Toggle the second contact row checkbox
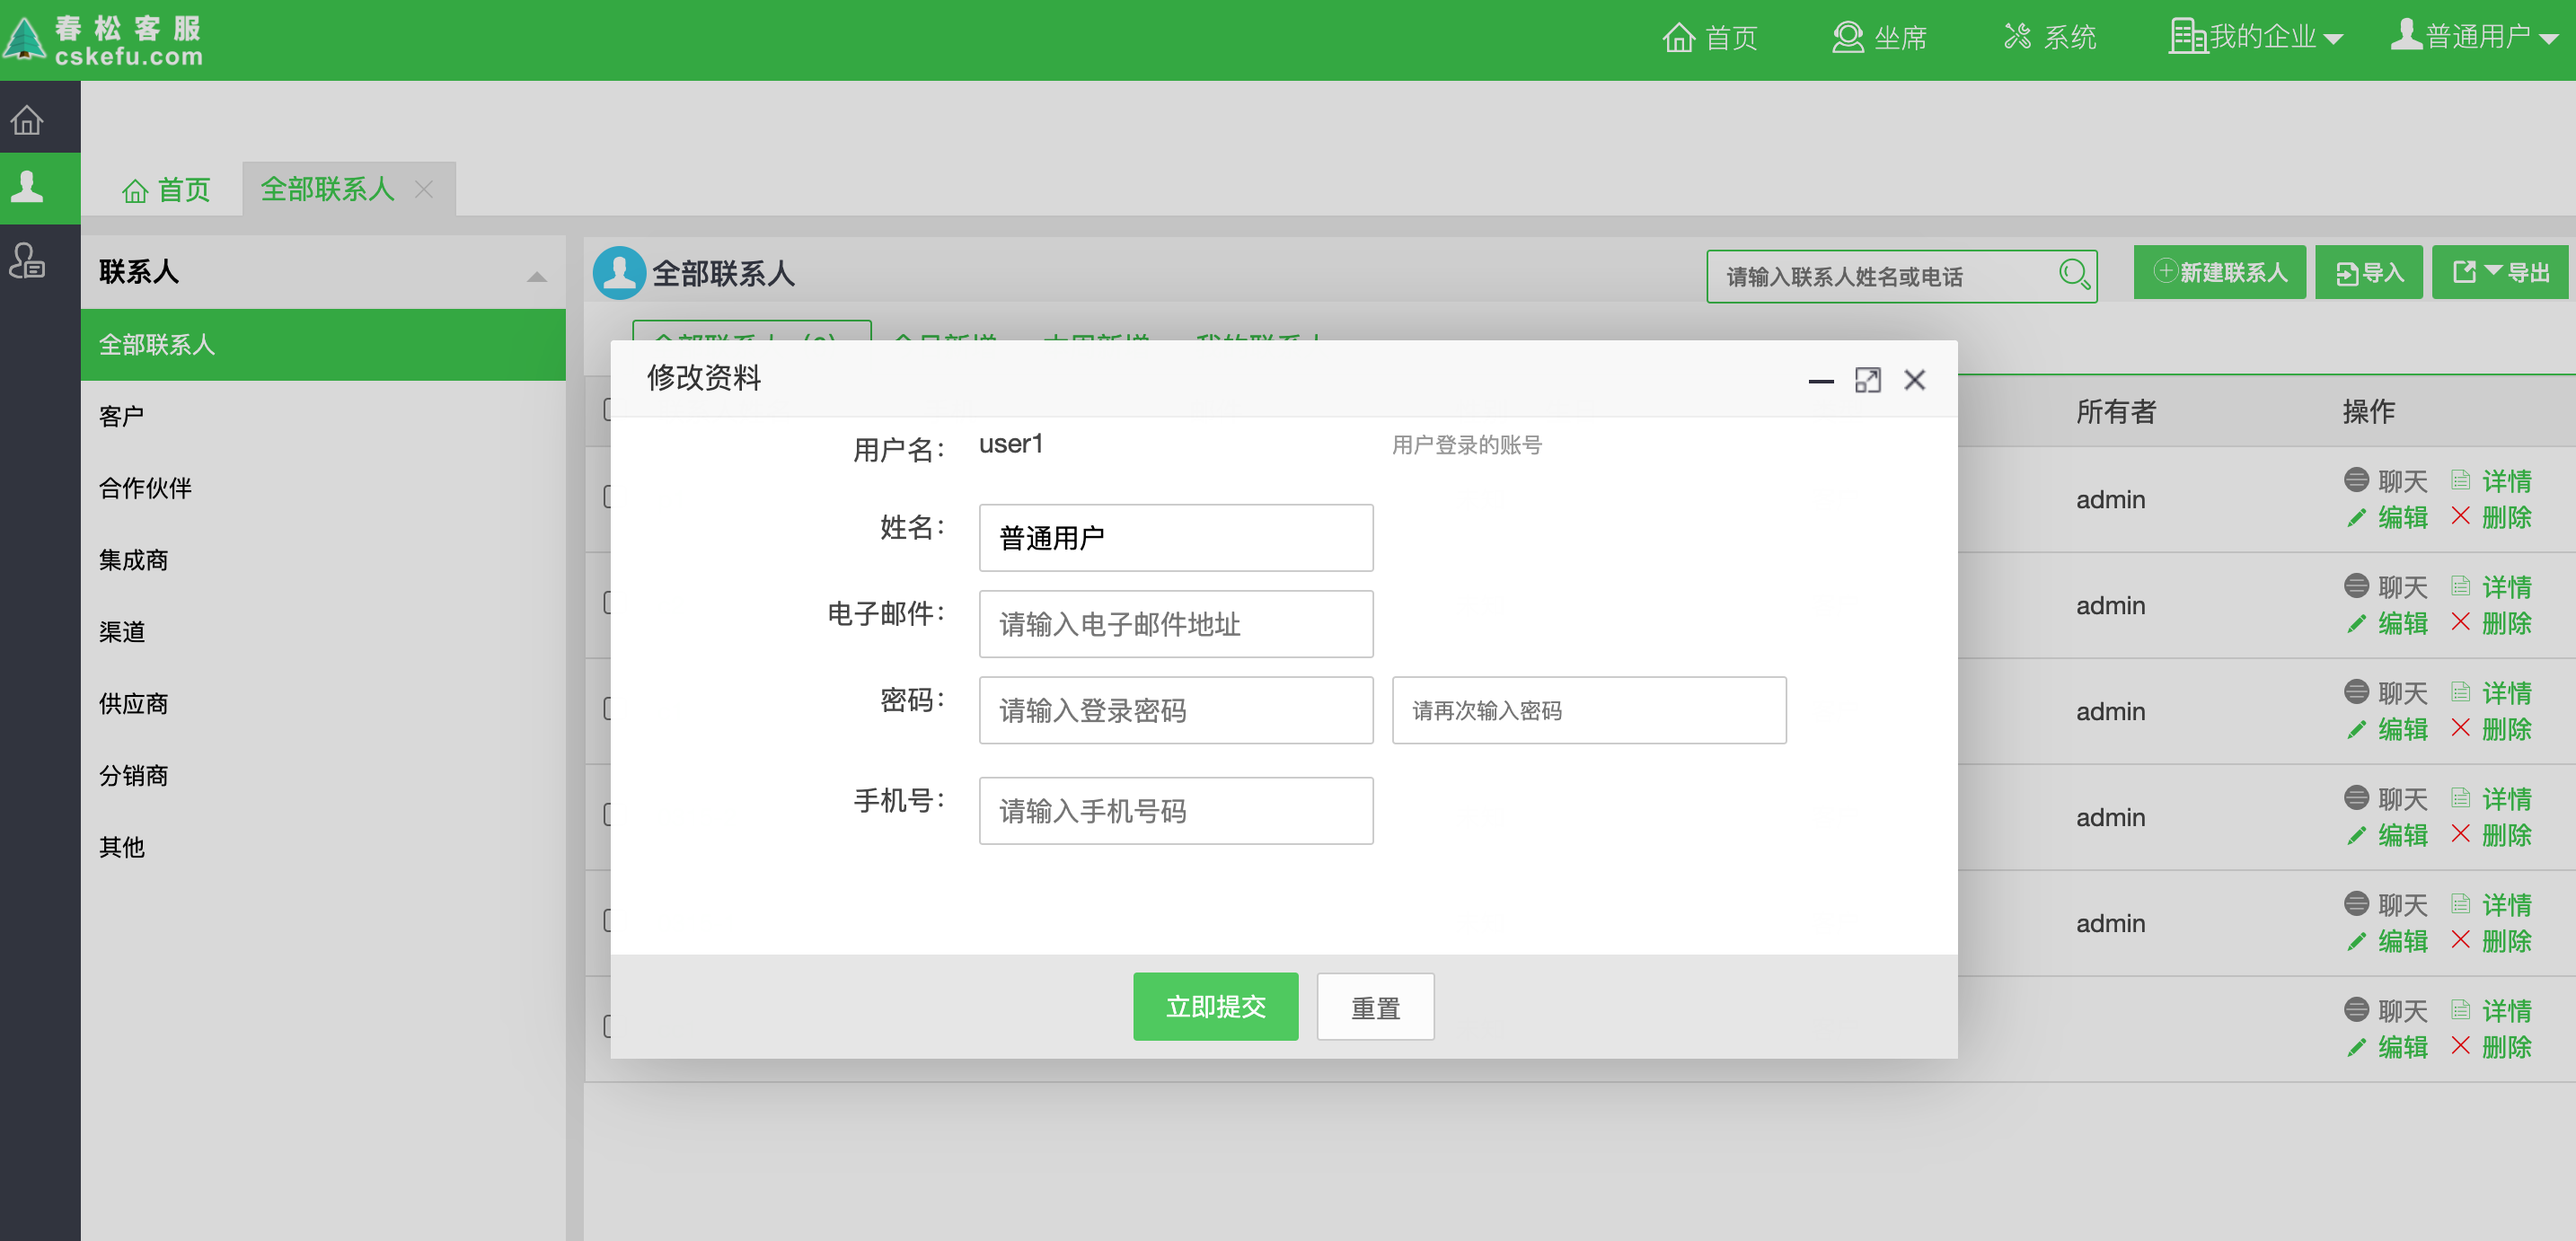 pos(606,603)
